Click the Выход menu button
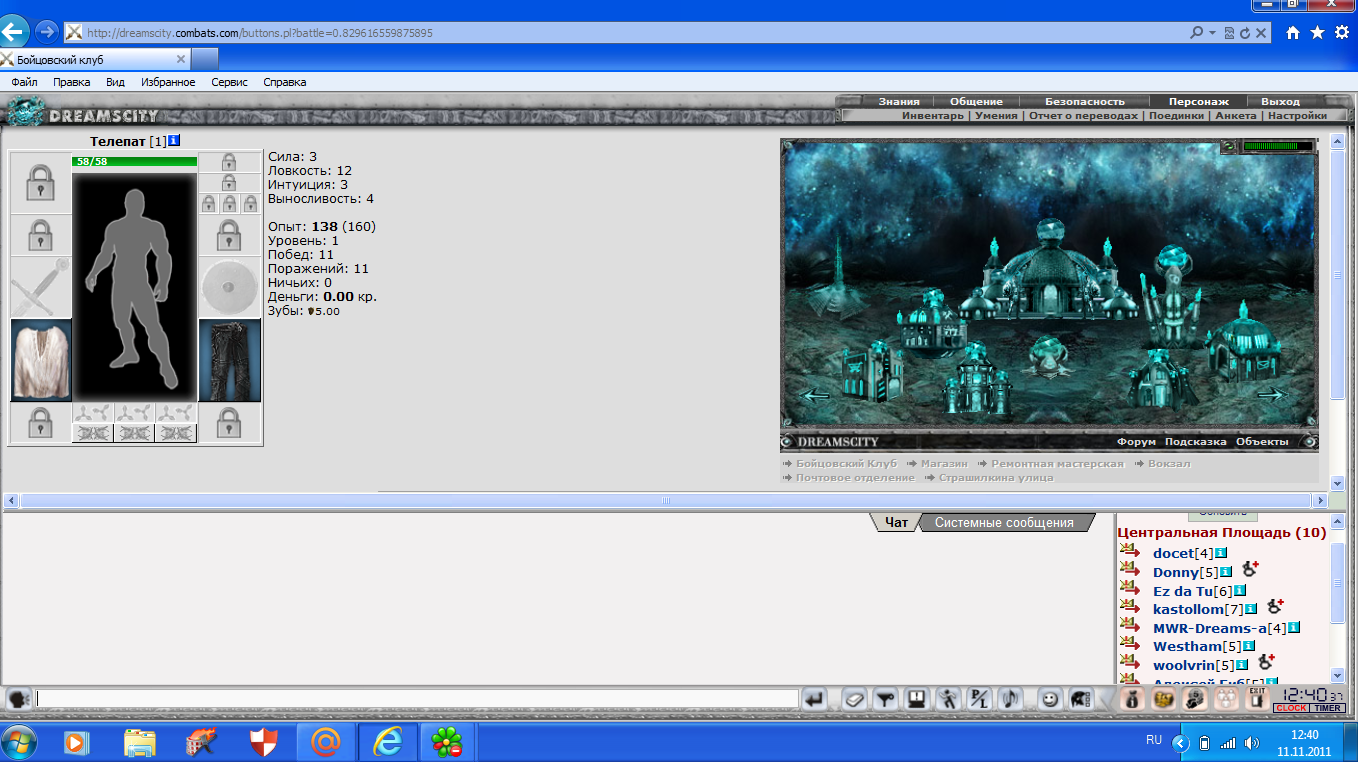Image resolution: width=1366 pixels, height=768 pixels. 1280,101
